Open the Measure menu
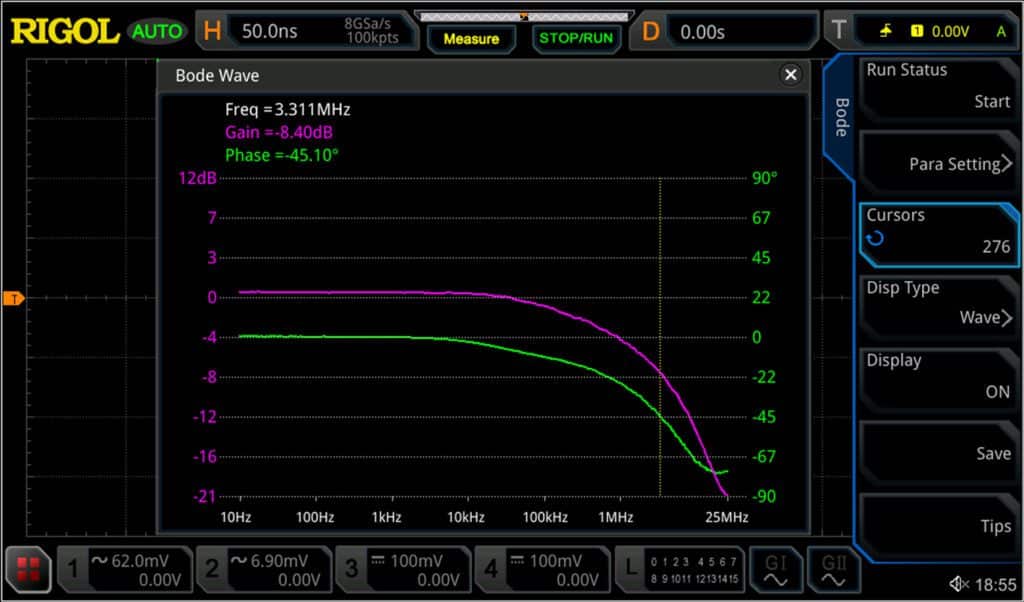The image size is (1024, 602). tap(471, 38)
